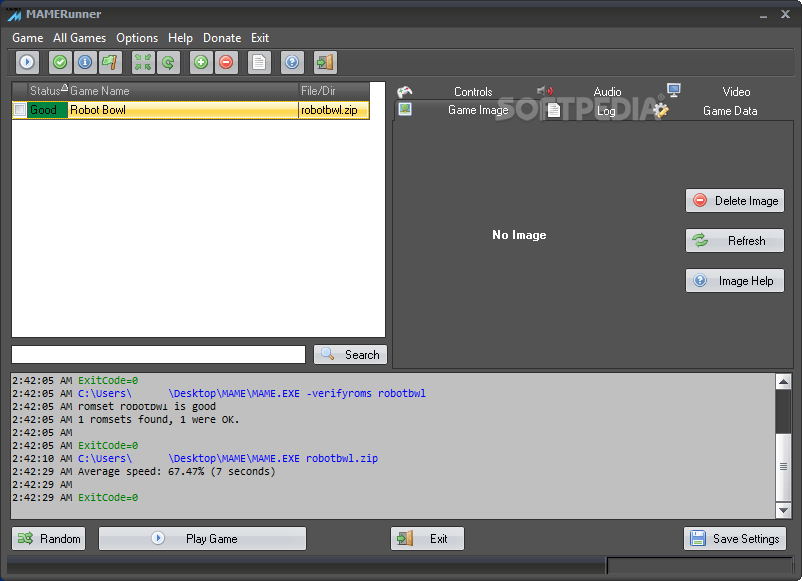
Task: Click the green flag toolbar icon
Action: (x=110, y=62)
